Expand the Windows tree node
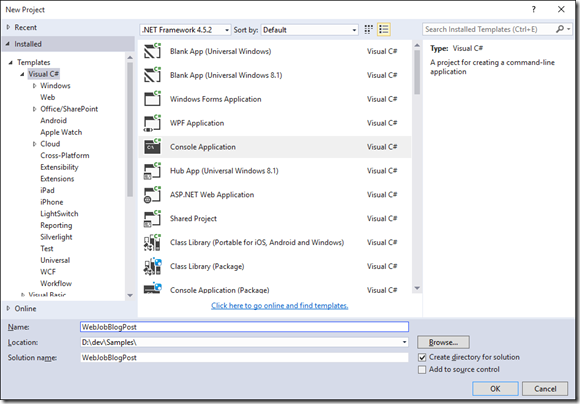This screenshot has height=404, width=580. point(34,86)
